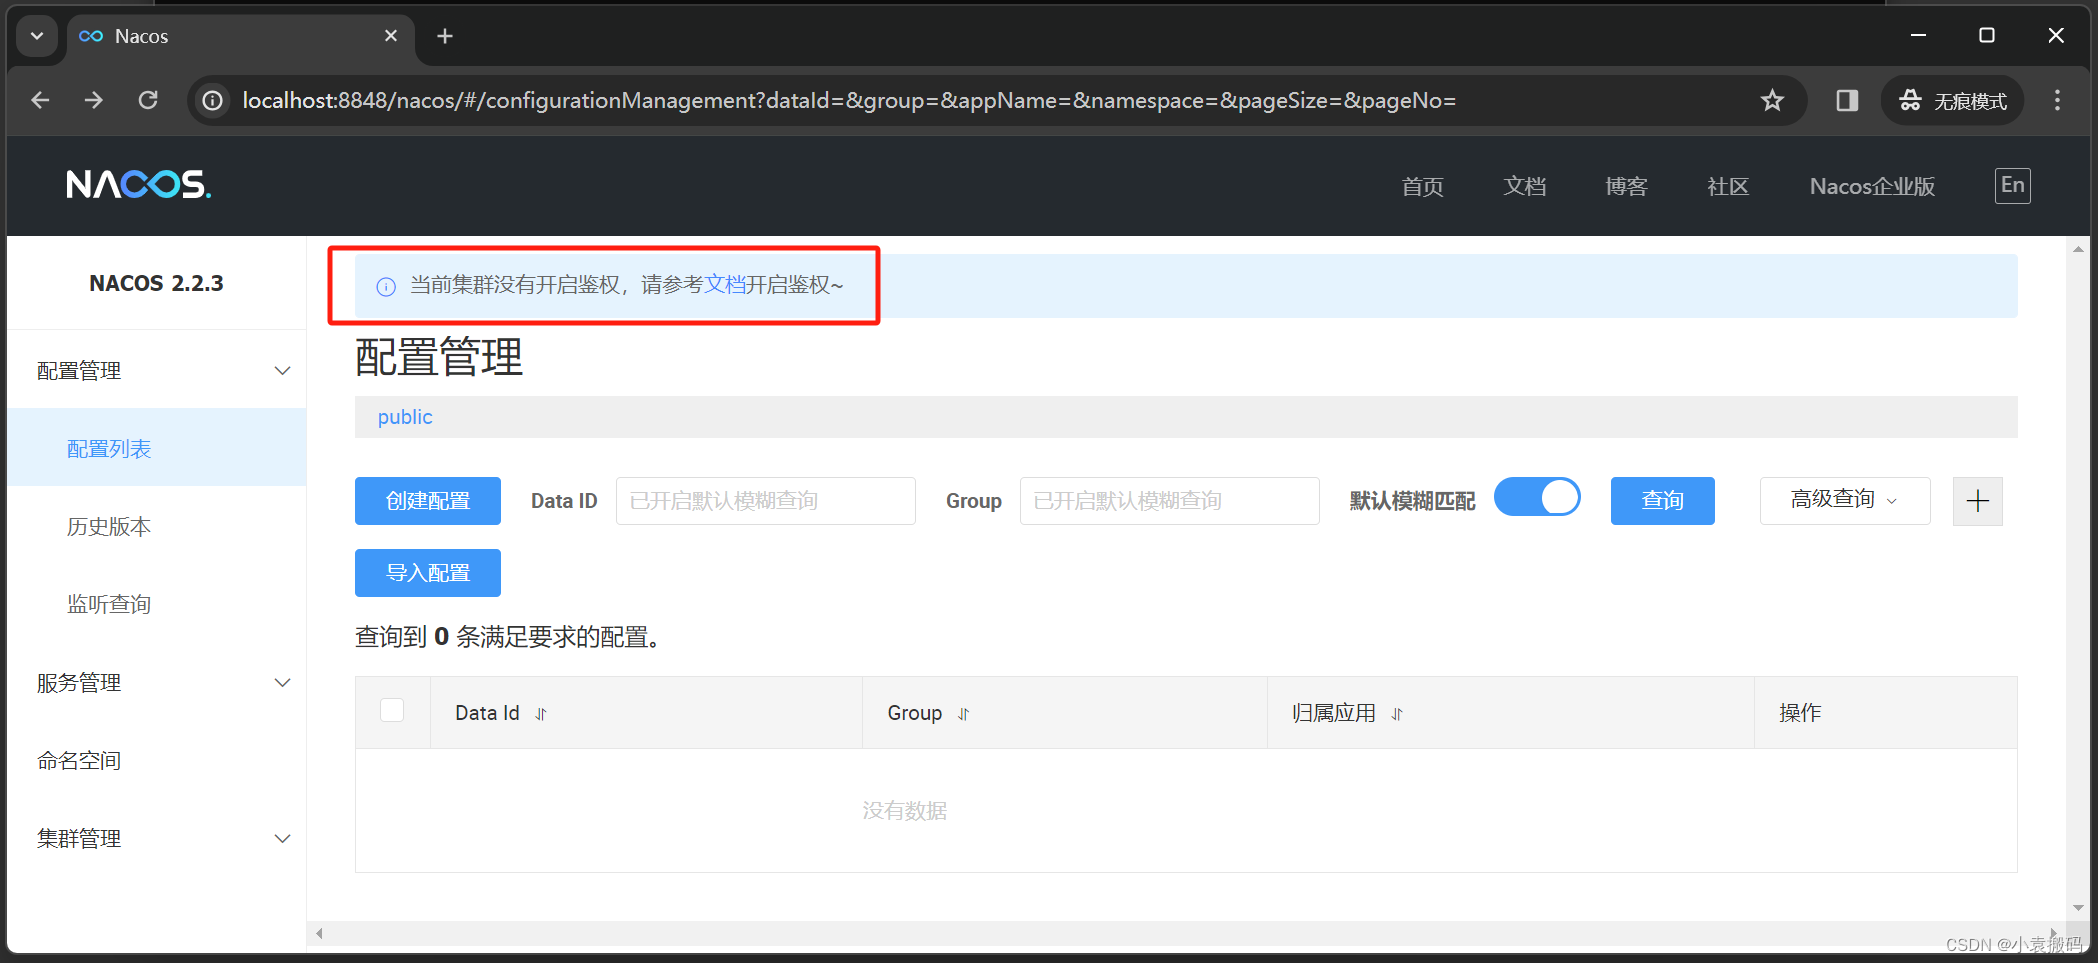Expand the 服务管理 sidebar section
The width and height of the screenshot is (2098, 963).
157,683
